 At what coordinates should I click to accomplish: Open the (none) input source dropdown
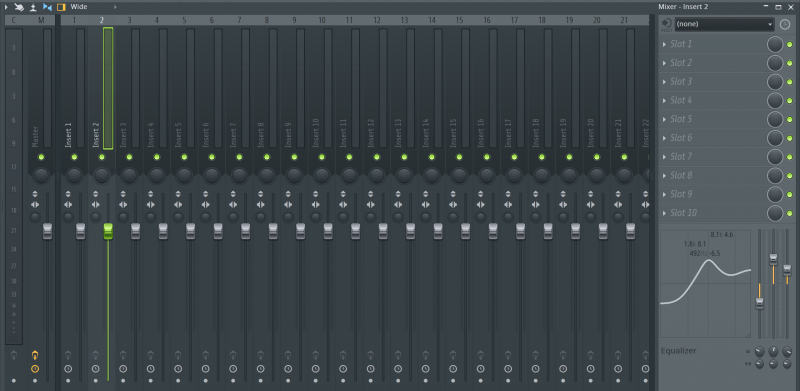pyautogui.click(x=724, y=24)
